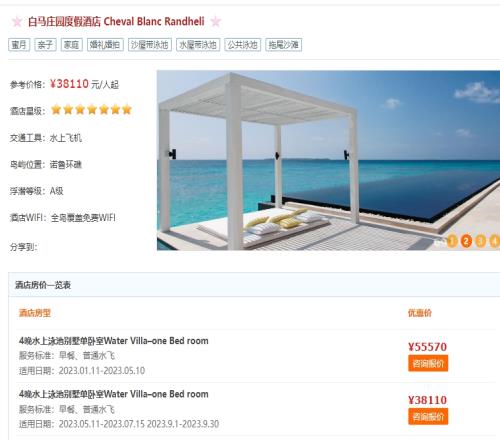The height and width of the screenshot is (440, 500).
Task: Show carousel slide 4
Action: 494,241
